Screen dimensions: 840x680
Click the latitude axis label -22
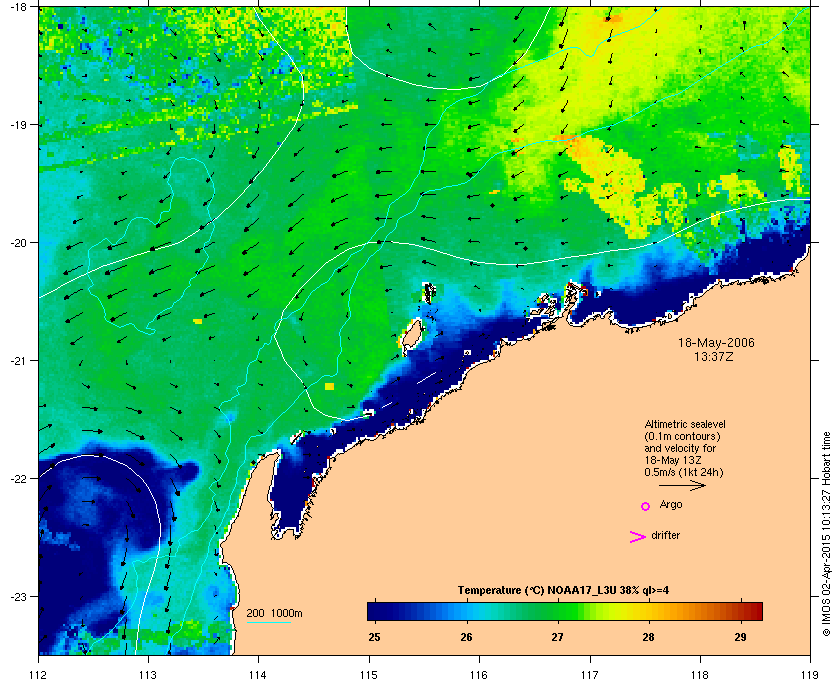click(x=18, y=478)
